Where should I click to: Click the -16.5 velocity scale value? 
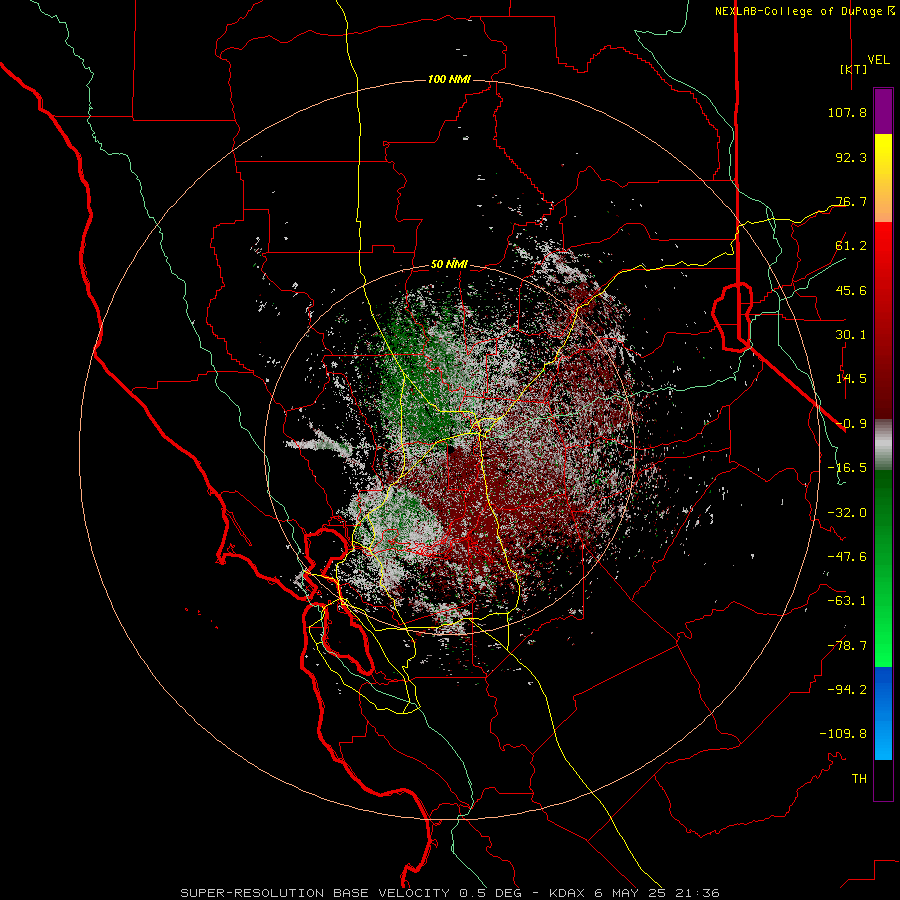pyautogui.click(x=847, y=468)
